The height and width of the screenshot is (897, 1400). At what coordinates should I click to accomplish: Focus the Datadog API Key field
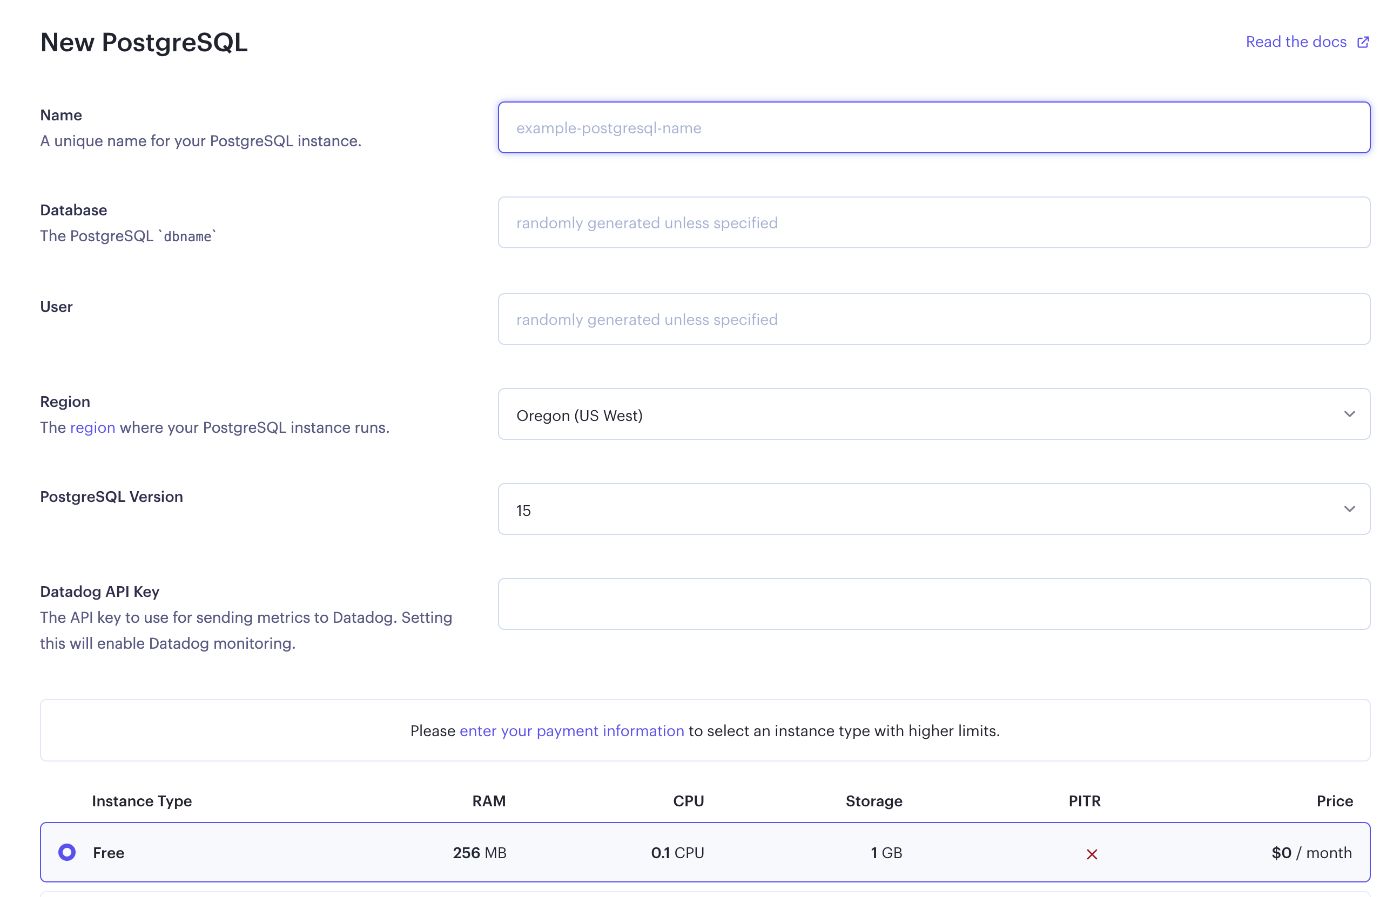pyautogui.click(x=932, y=604)
